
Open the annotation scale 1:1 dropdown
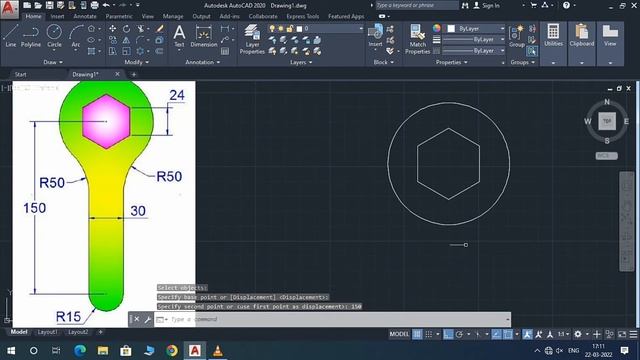[563, 334]
